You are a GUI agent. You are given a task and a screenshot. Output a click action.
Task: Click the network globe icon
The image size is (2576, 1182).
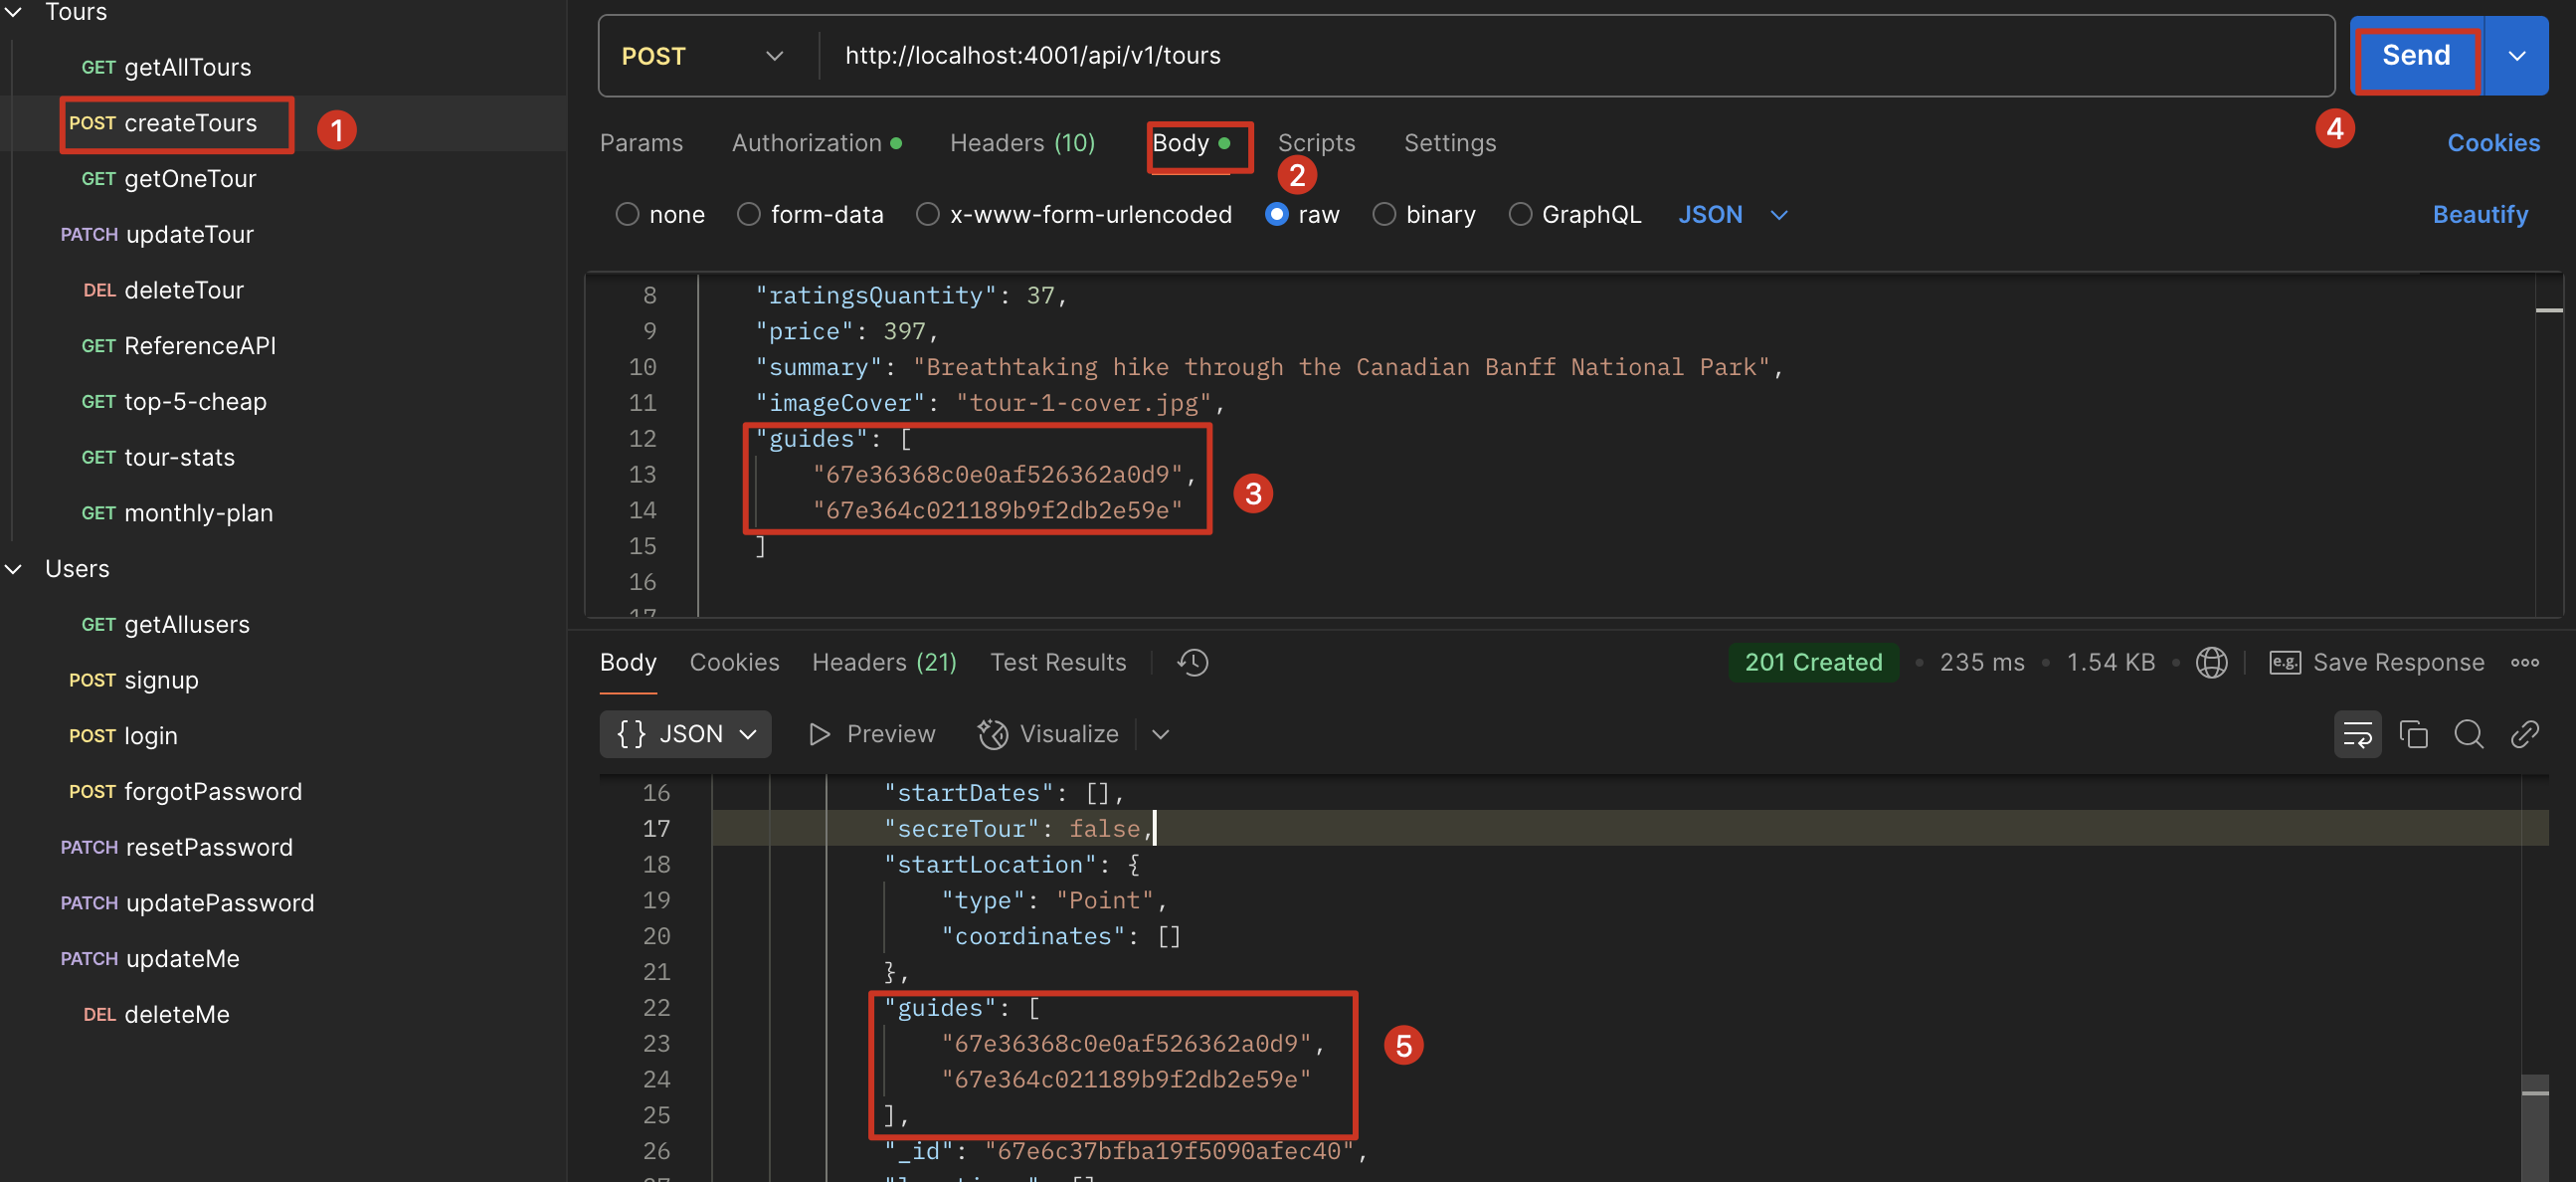(2211, 662)
